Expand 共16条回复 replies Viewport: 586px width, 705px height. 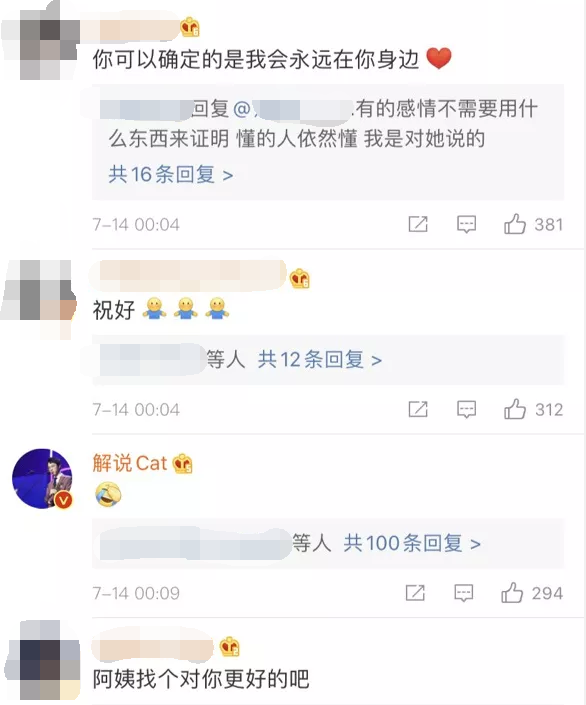pyautogui.click(x=171, y=174)
